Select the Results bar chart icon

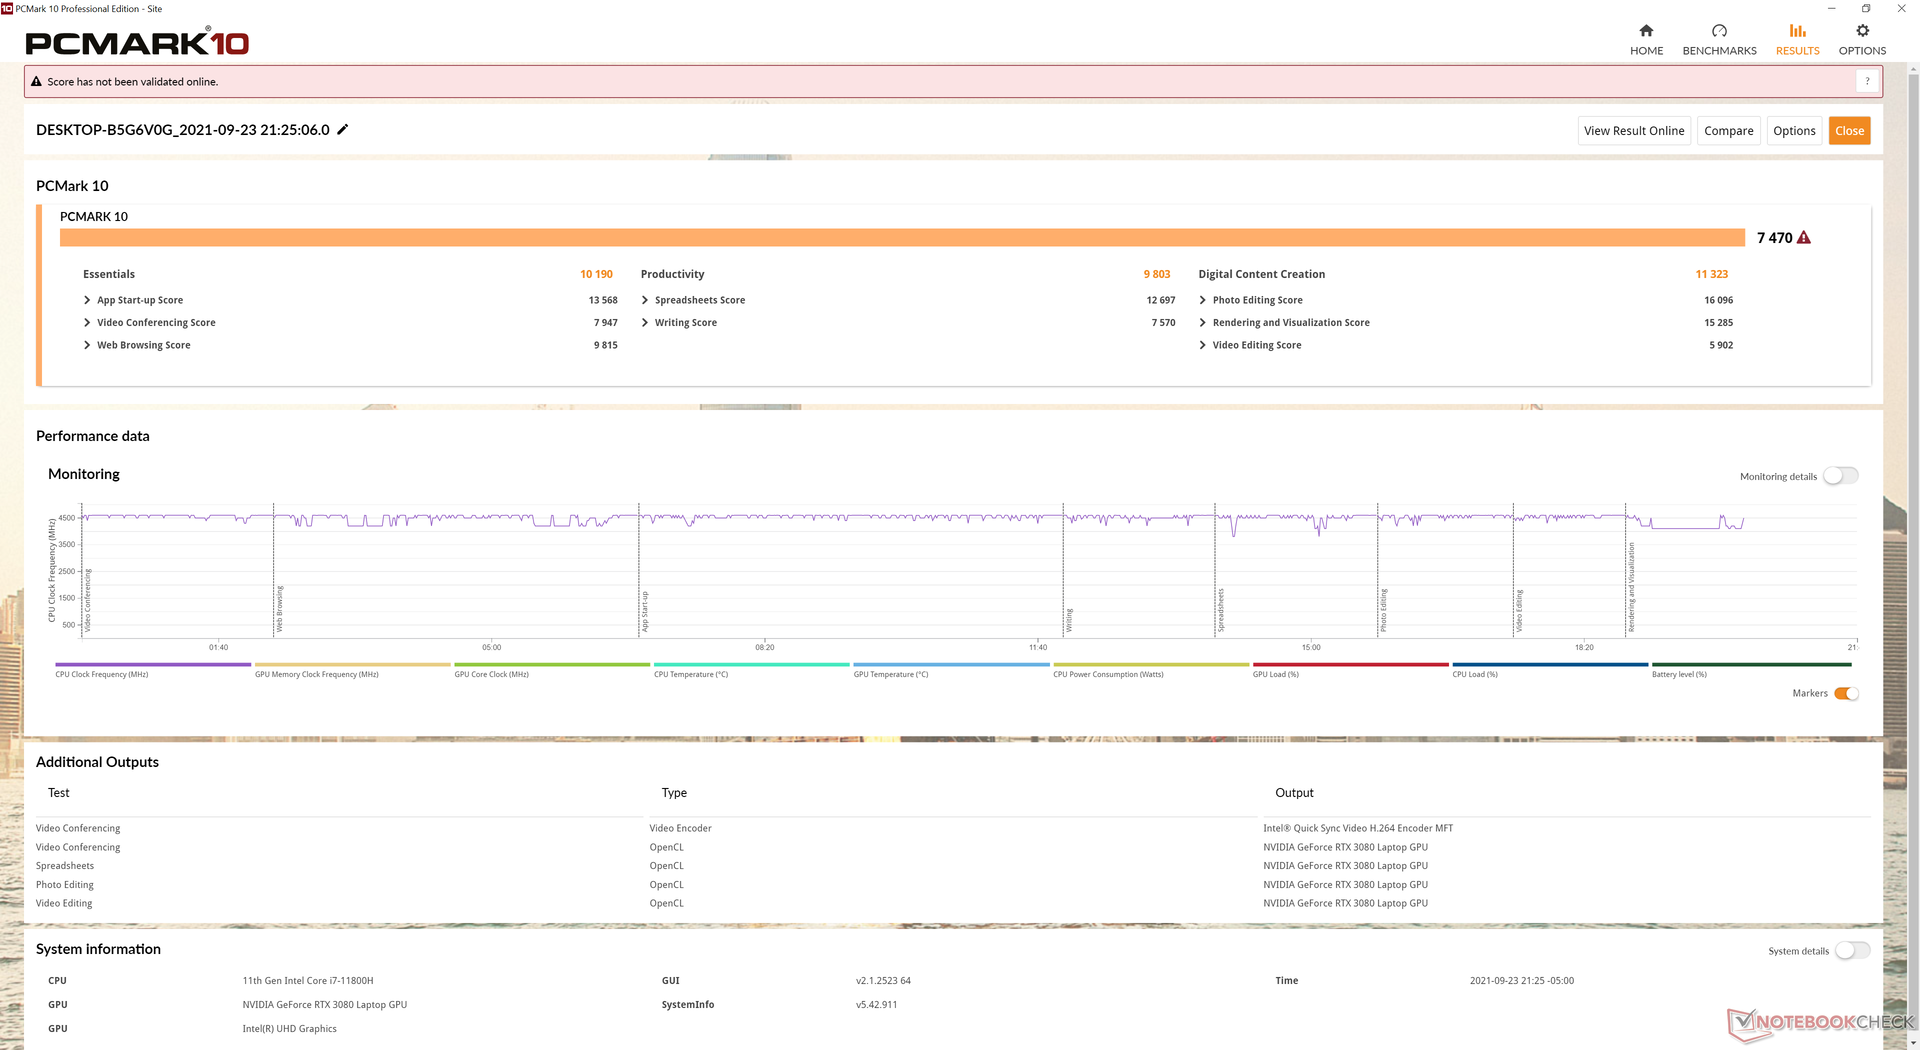(x=1797, y=31)
